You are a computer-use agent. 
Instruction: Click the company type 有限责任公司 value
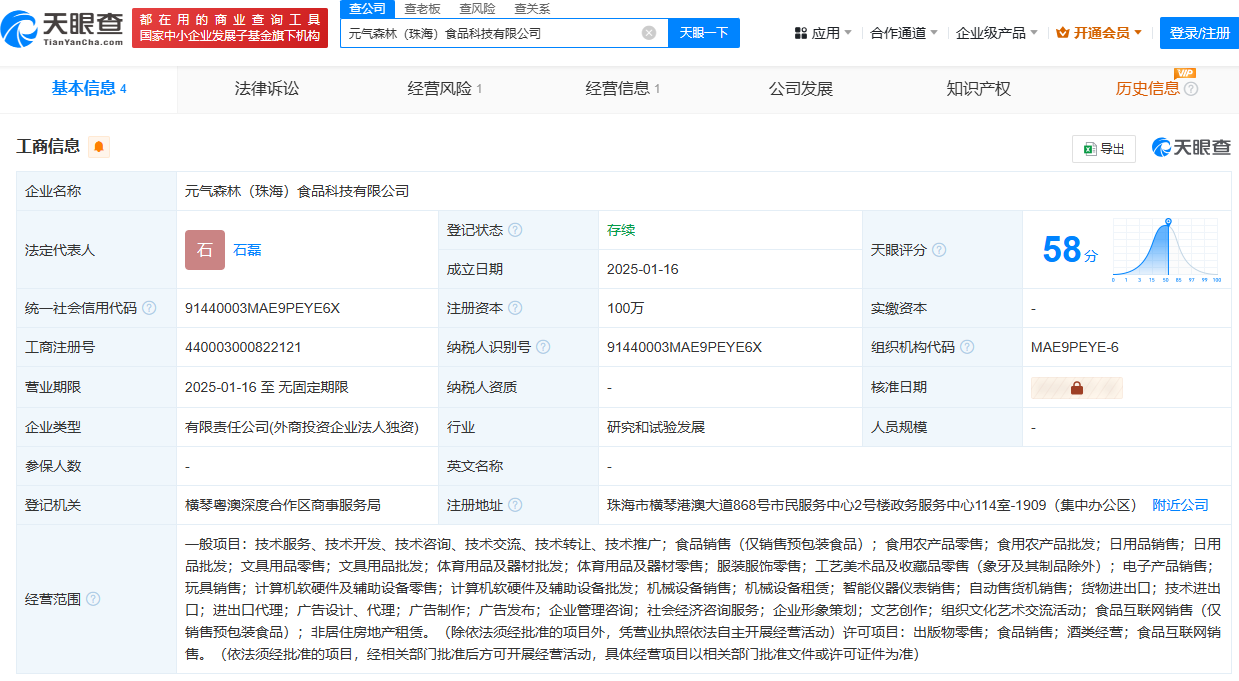[x=302, y=427]
